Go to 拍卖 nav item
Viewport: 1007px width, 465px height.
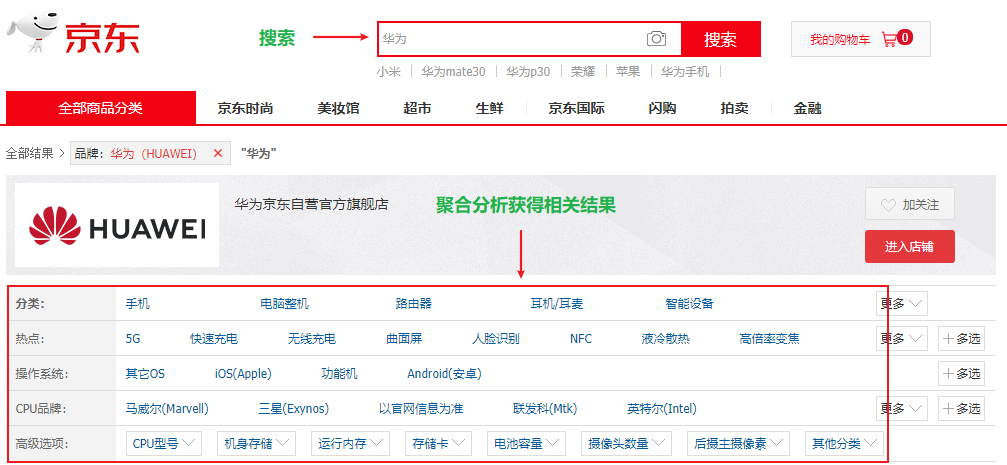(734, 109)
